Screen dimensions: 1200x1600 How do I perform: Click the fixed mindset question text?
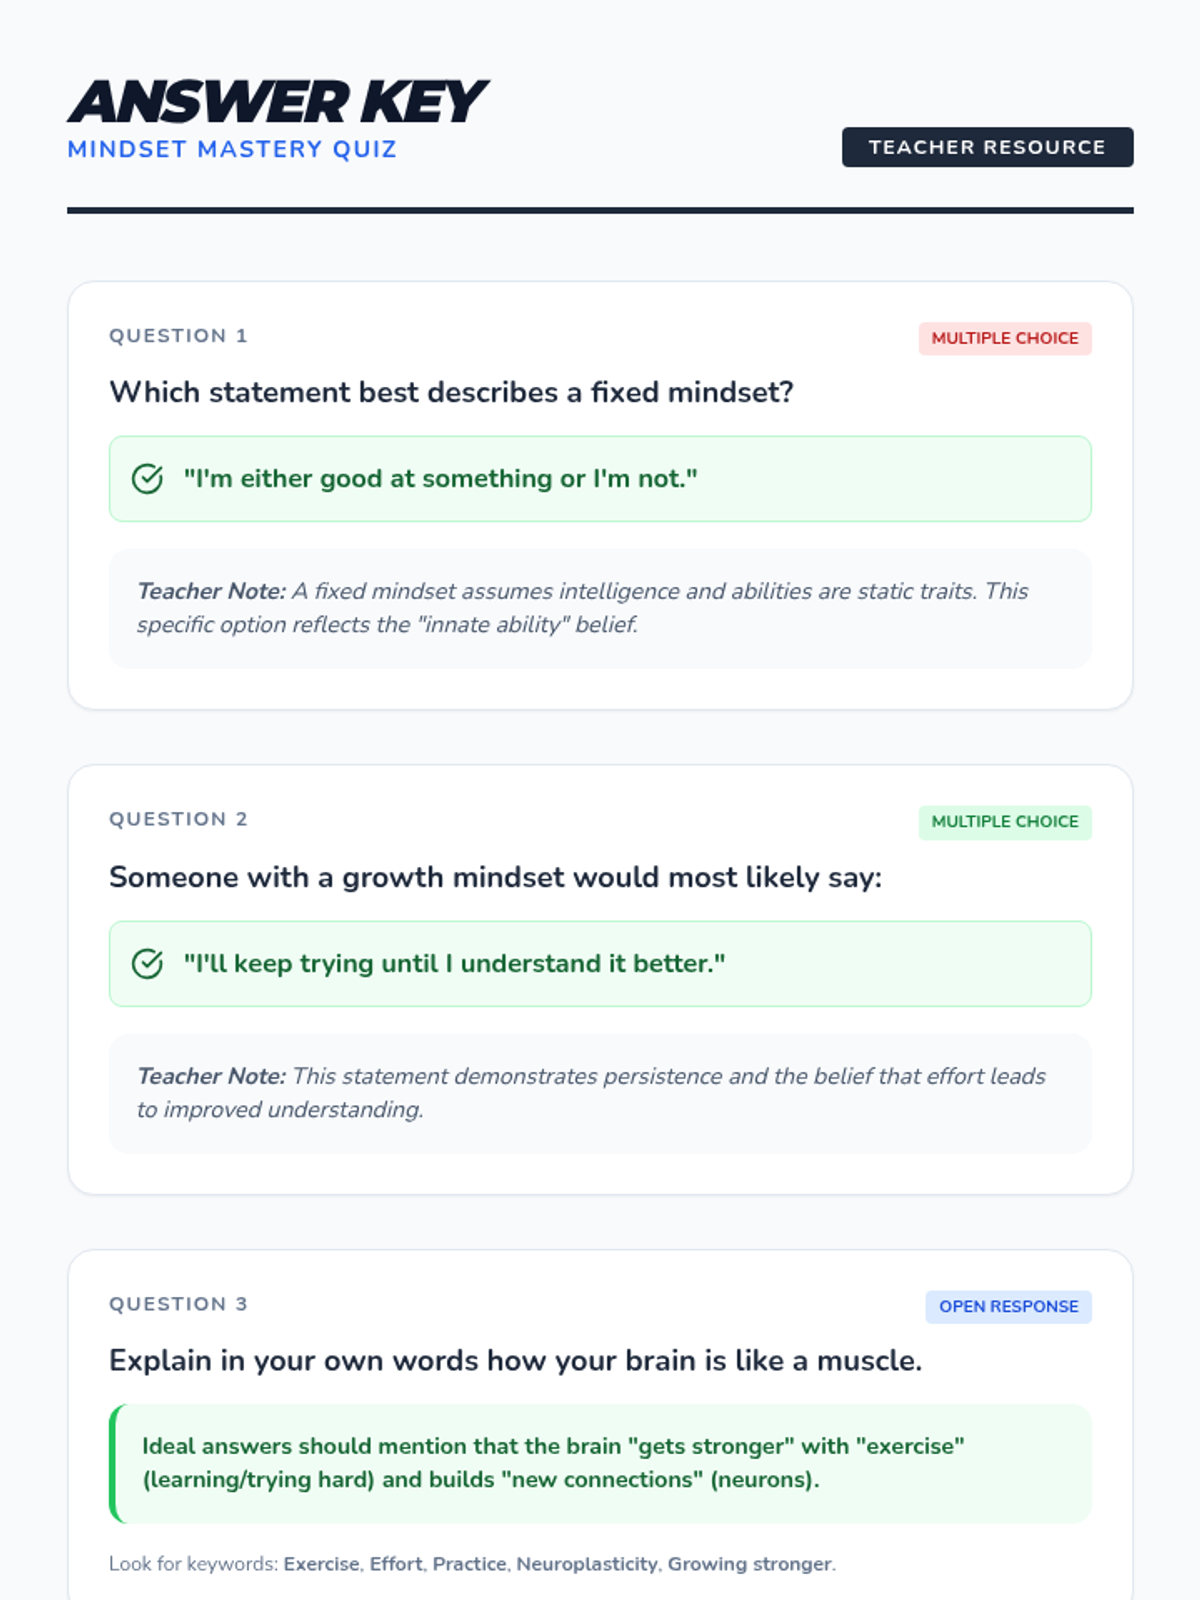[x=451, y=392]
